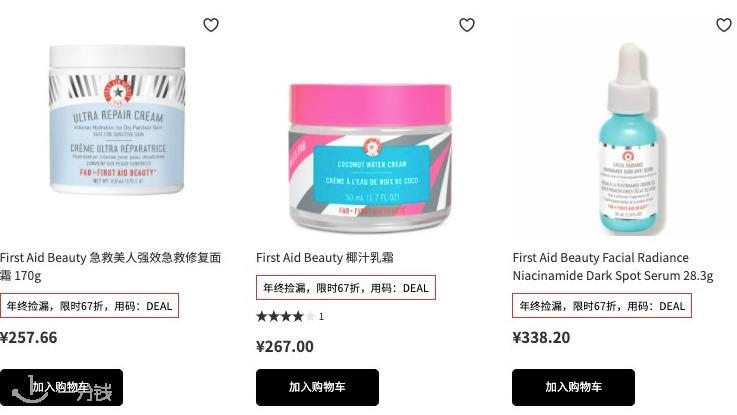Image resolution: width=737 pixels, height=415 pixels.
Task: Open First Aid Beauty 急救美人强效急救修复面霜 170g title
Action: click(110, 266)
